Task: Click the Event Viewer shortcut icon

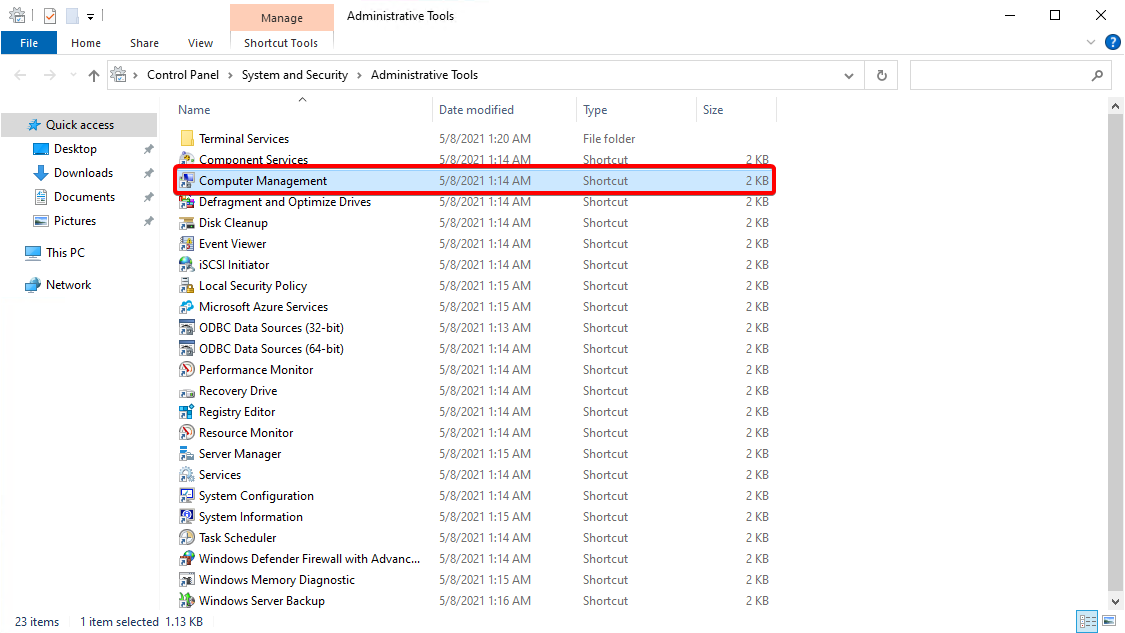Action: [x=186, y=244]
